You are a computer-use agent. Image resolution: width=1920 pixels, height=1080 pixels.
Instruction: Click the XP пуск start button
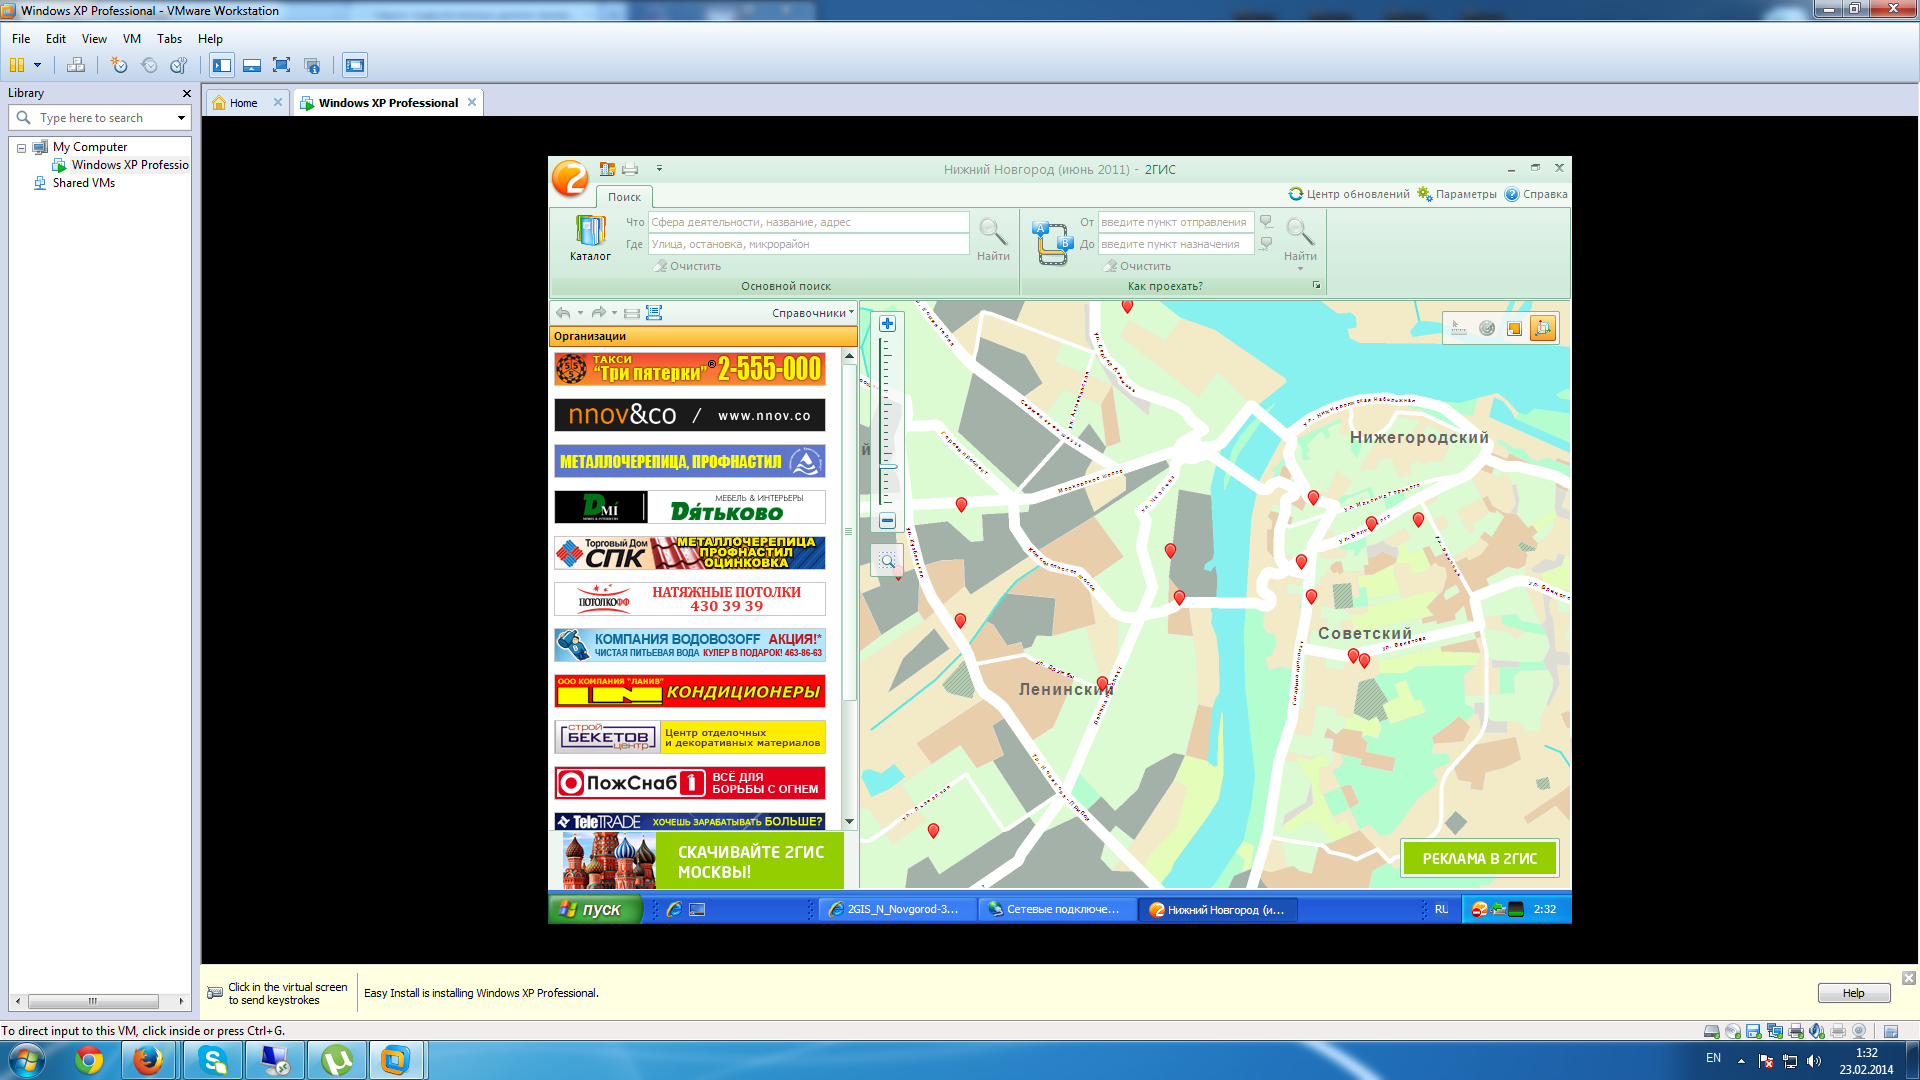coord(595,909)
